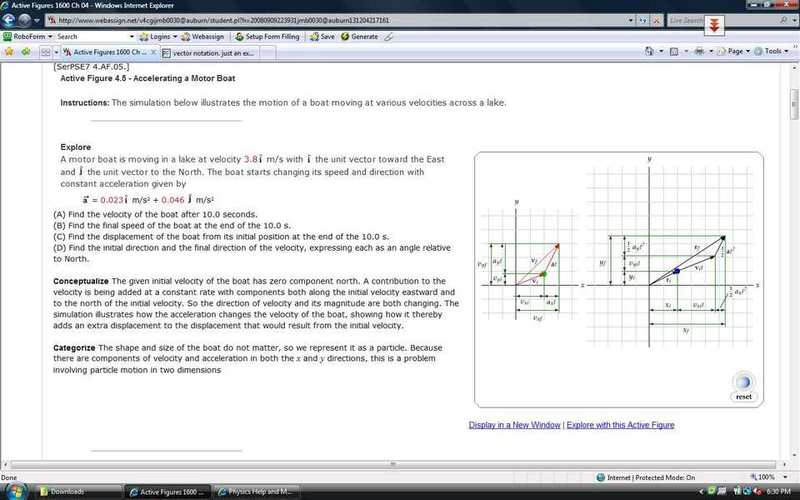Run search with the magnifying glass icon
800x500 pixels.
tap(783, 20)
